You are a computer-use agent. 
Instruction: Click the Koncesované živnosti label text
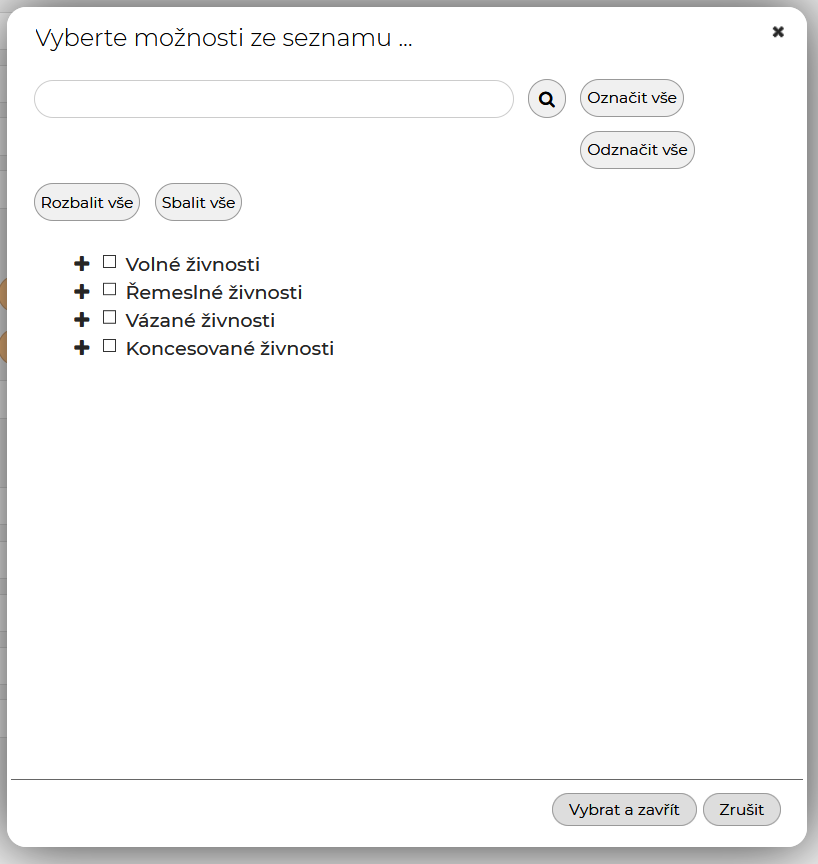click(230, 348)
